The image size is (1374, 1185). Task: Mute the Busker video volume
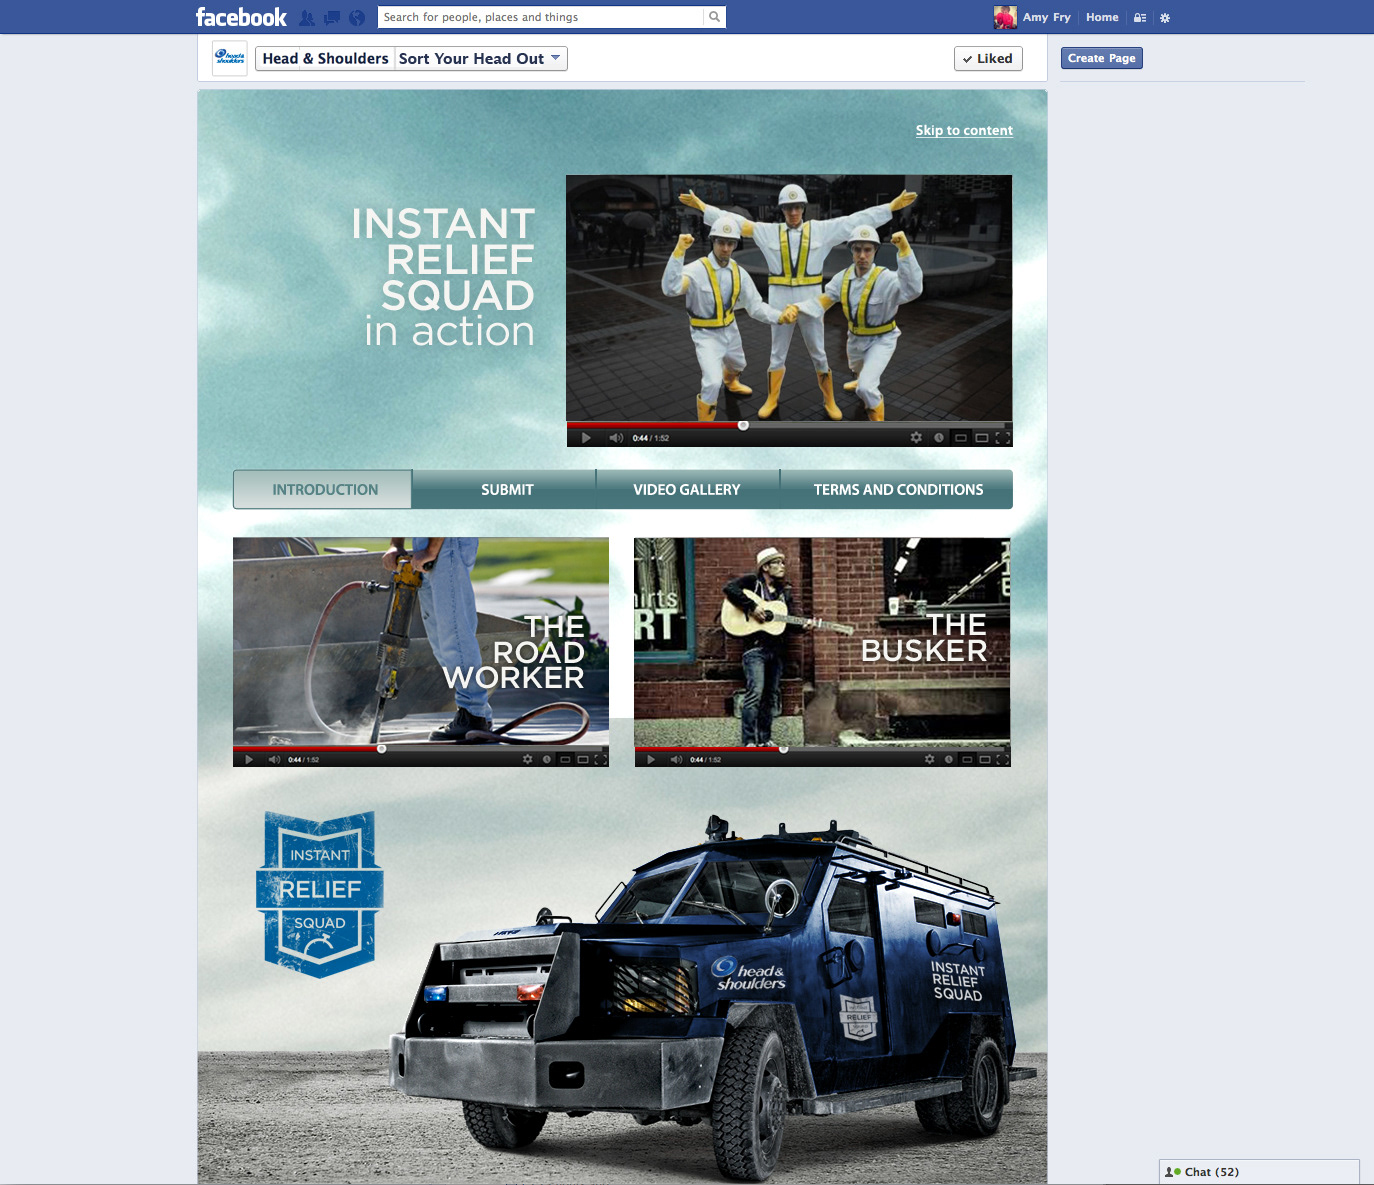(676, 760)
